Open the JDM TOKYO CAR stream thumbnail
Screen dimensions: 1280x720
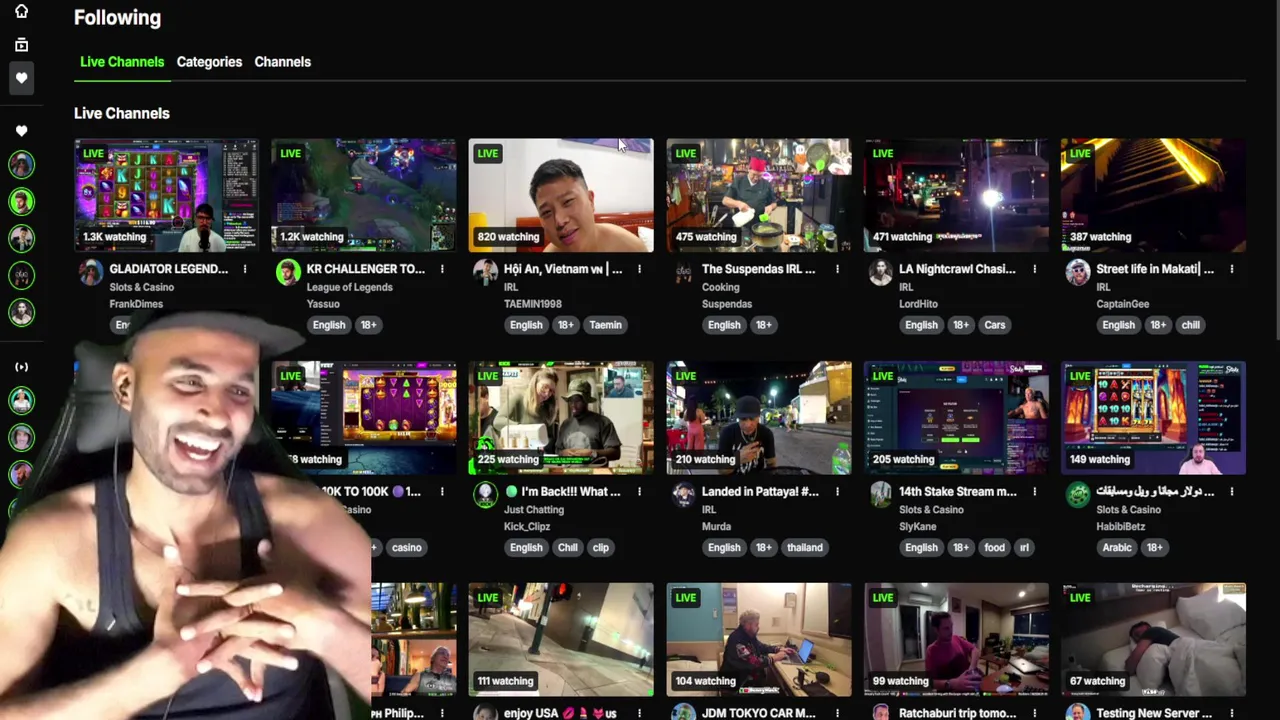click(x=759, y=640)
